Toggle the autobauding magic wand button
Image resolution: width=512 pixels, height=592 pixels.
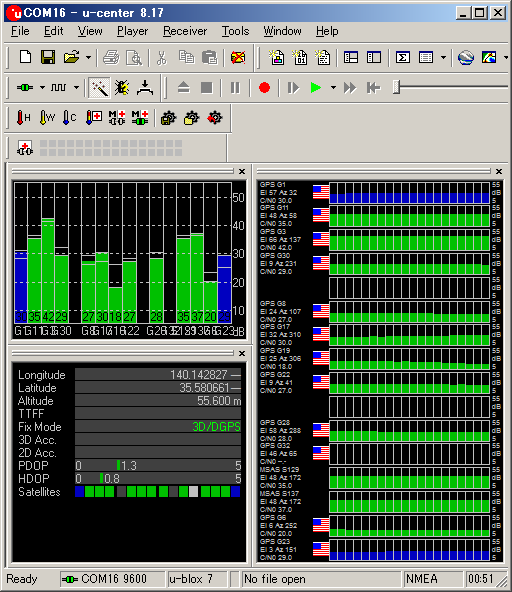pos(99,88)
